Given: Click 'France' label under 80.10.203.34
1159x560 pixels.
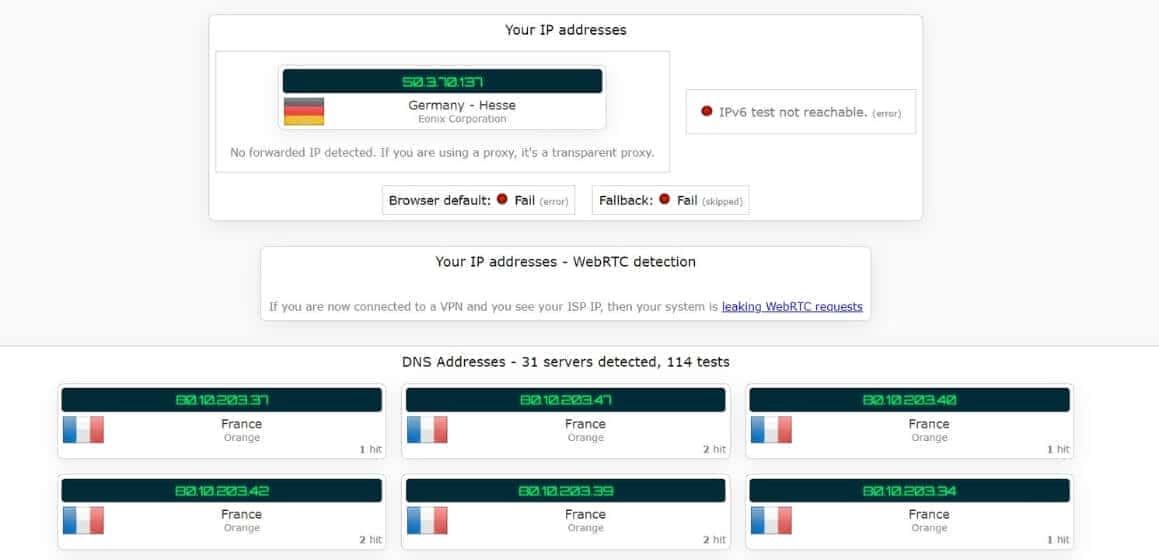Looking at the screenshot, I should pyautogui.click(x=929, y=514).
